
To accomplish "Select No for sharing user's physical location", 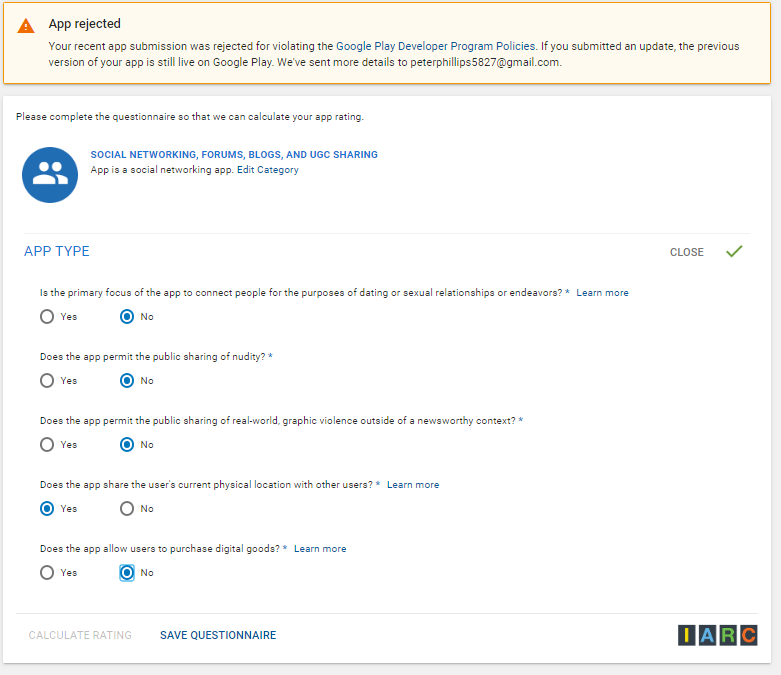I will pyautogui.click(x=127, y=509).
